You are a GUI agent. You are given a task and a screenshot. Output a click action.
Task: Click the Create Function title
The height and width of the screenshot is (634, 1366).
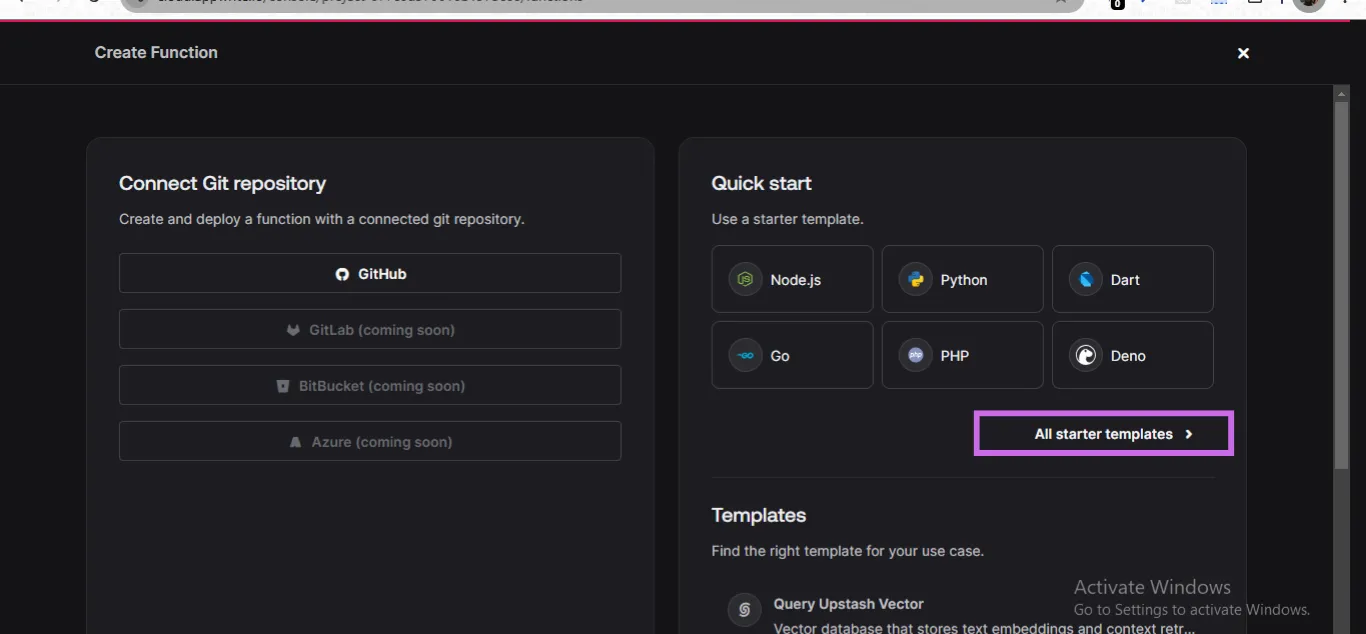156,52
